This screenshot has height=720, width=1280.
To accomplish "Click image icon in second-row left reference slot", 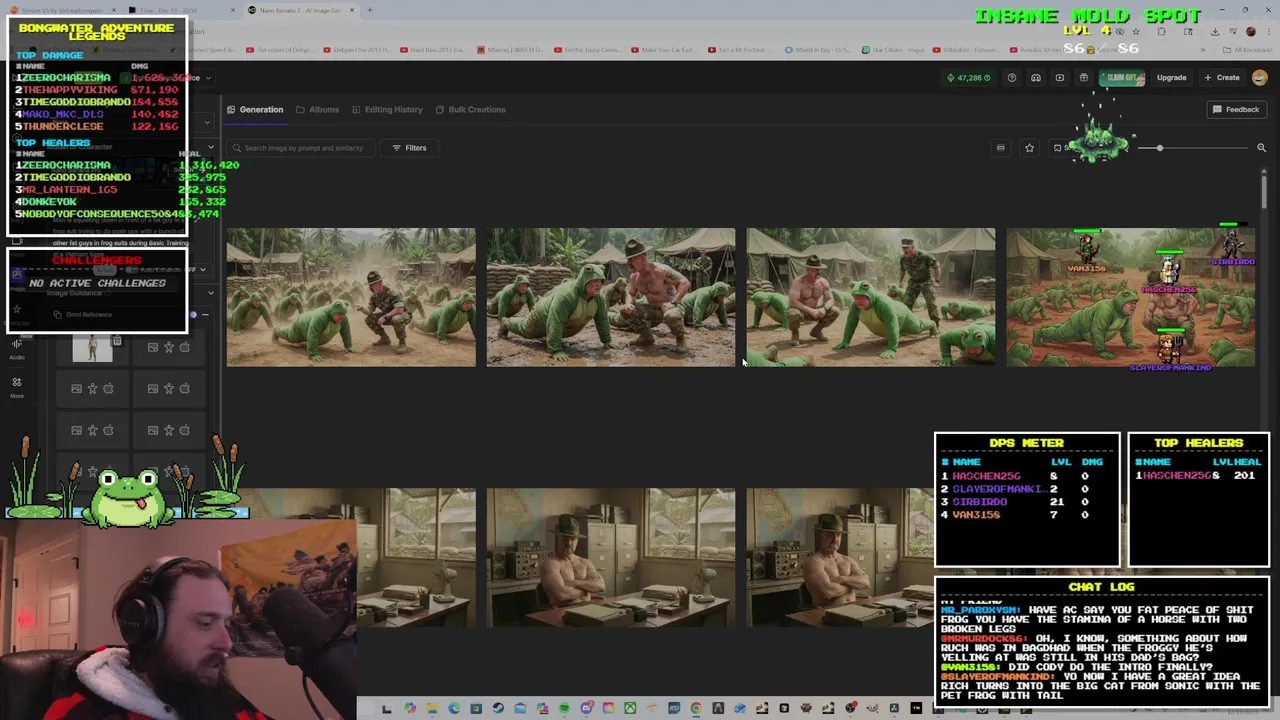I will point(77,388).
